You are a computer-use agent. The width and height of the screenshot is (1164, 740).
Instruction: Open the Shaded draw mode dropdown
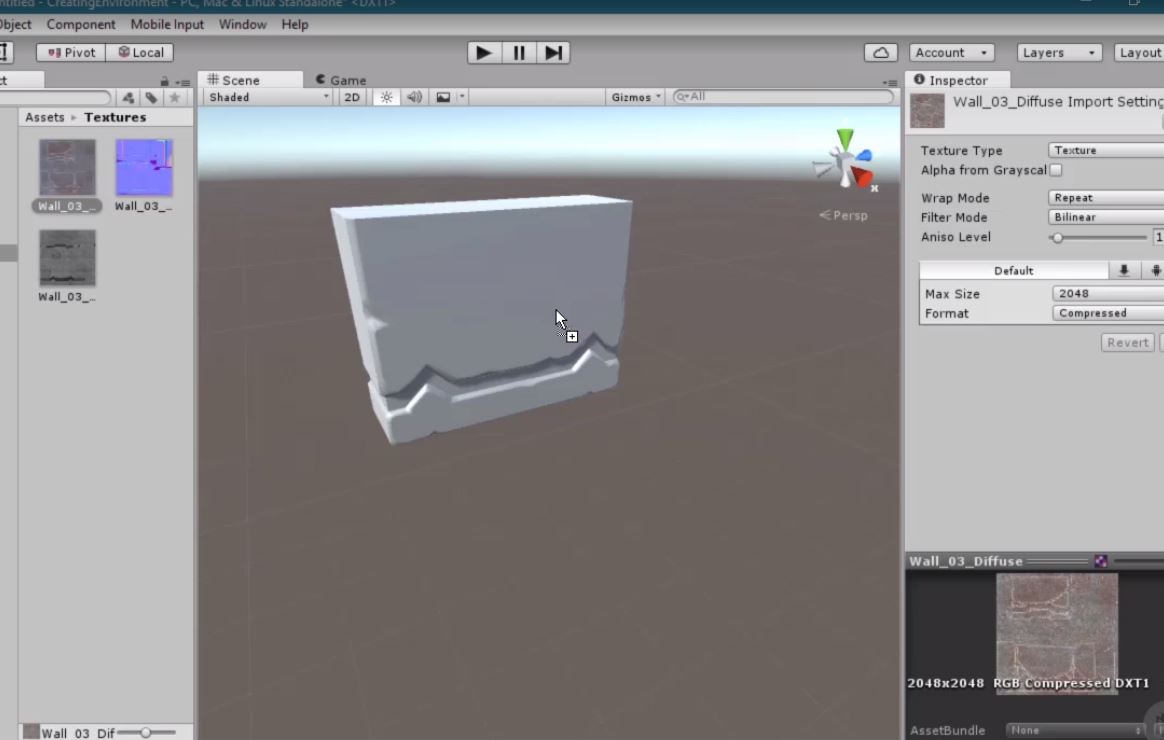pos(265,97)
